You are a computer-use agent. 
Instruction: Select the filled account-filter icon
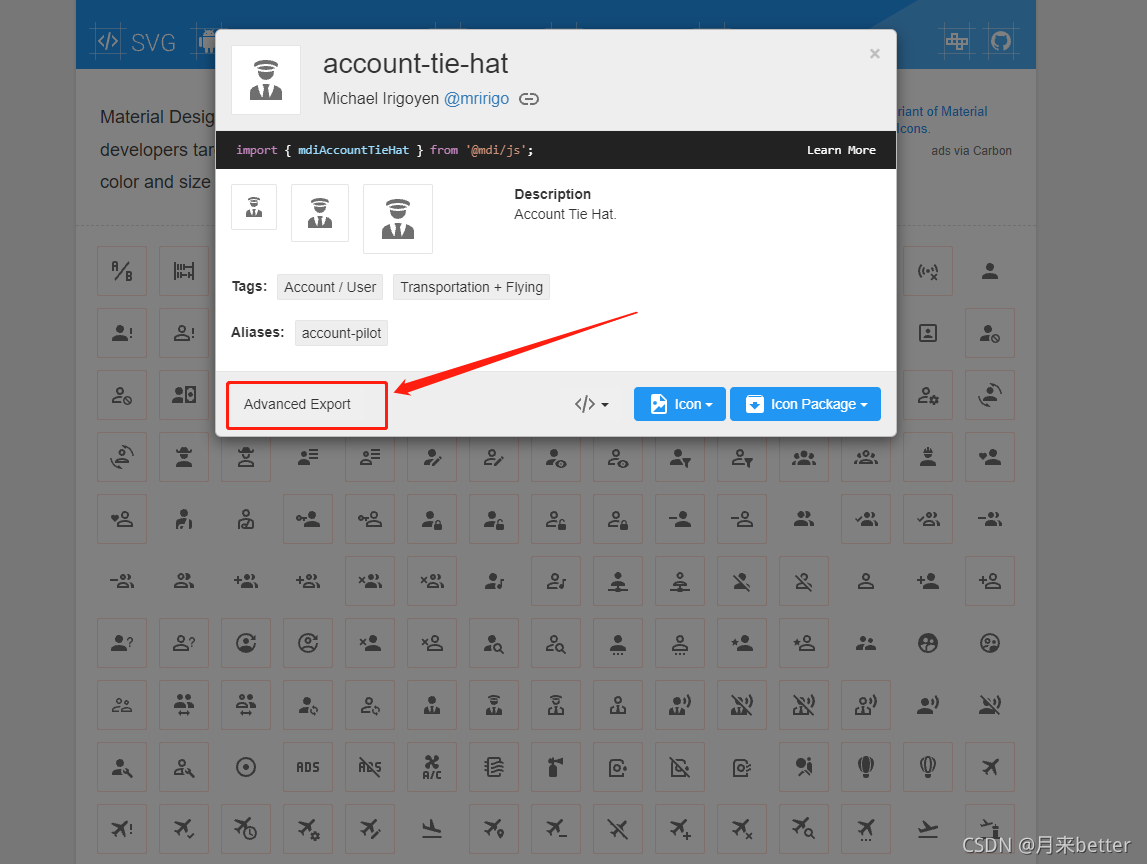[x=680, y=457]
